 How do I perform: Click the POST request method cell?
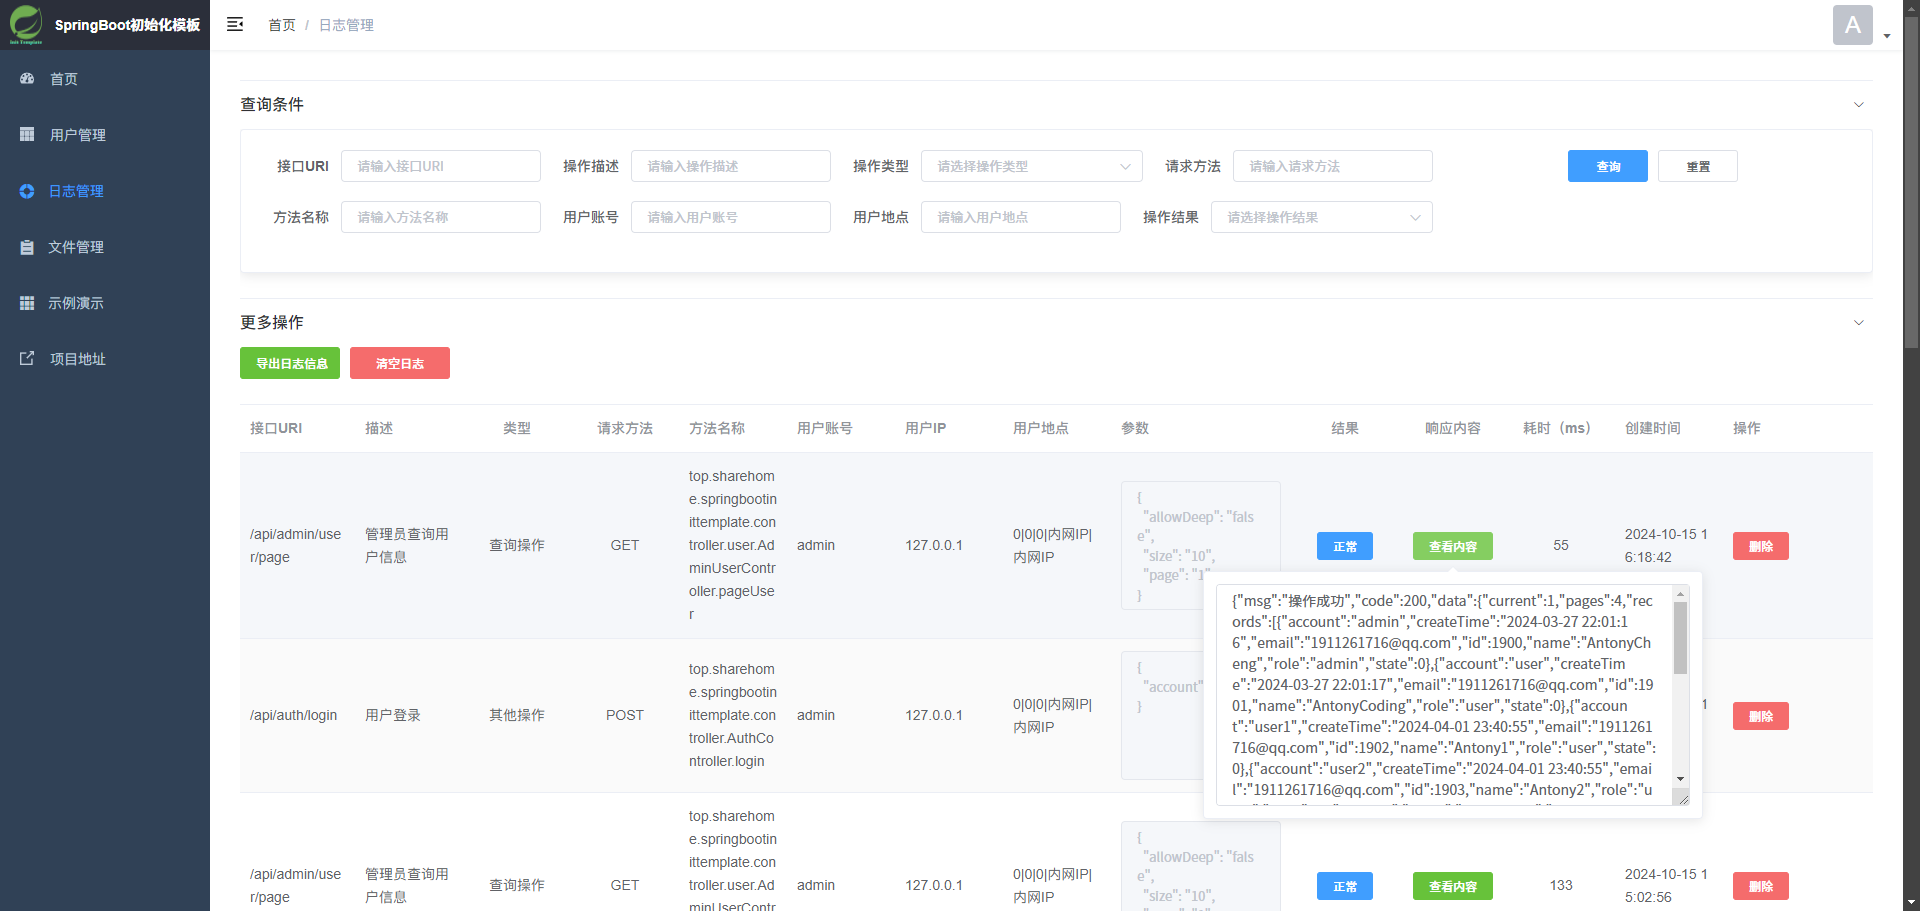click(x=625, y=715)
